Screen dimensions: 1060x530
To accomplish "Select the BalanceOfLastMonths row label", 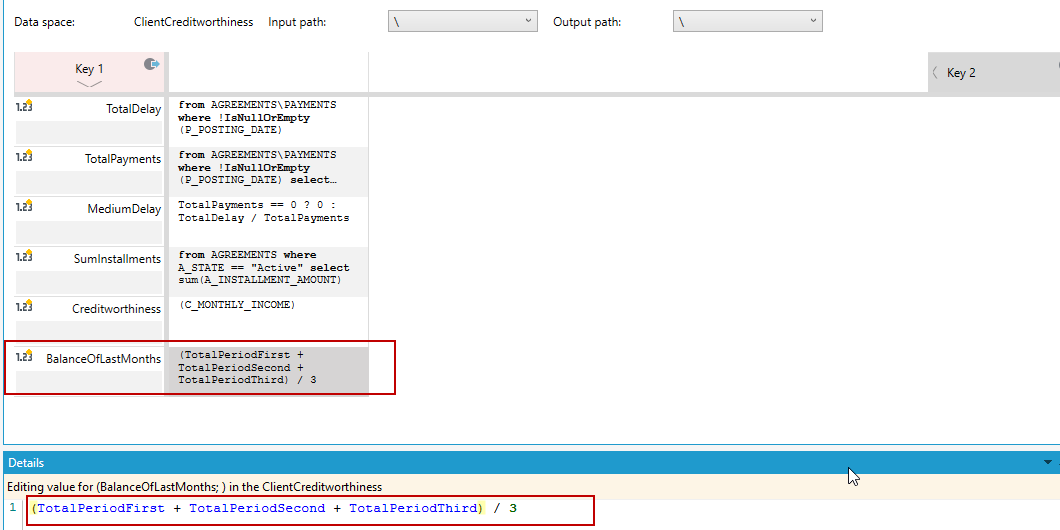I will click(103, 359).
